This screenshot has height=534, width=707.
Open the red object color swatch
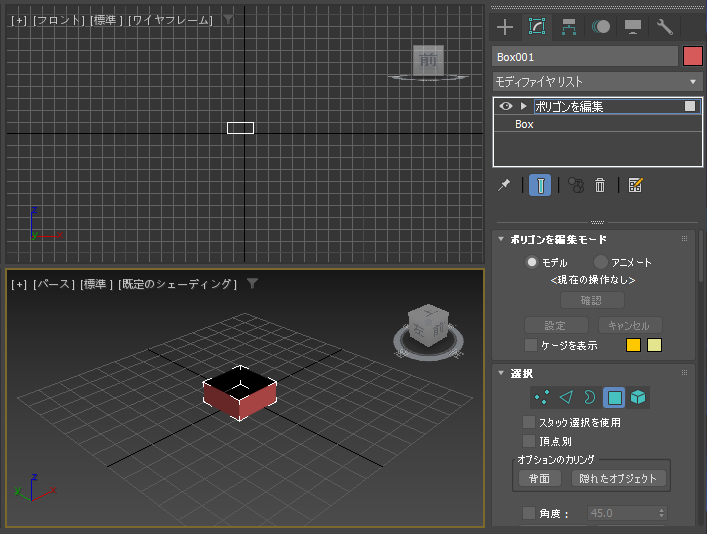[693, 57]
